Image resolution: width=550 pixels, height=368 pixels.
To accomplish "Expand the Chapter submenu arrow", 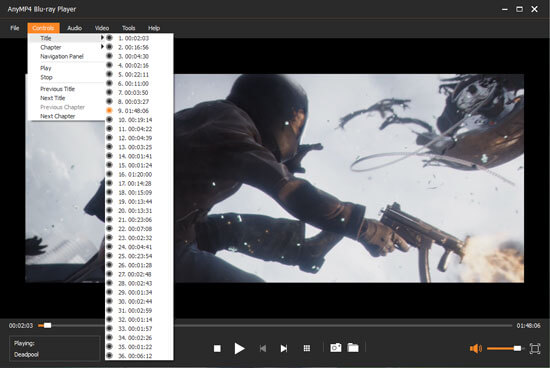I will pos(102,47).
